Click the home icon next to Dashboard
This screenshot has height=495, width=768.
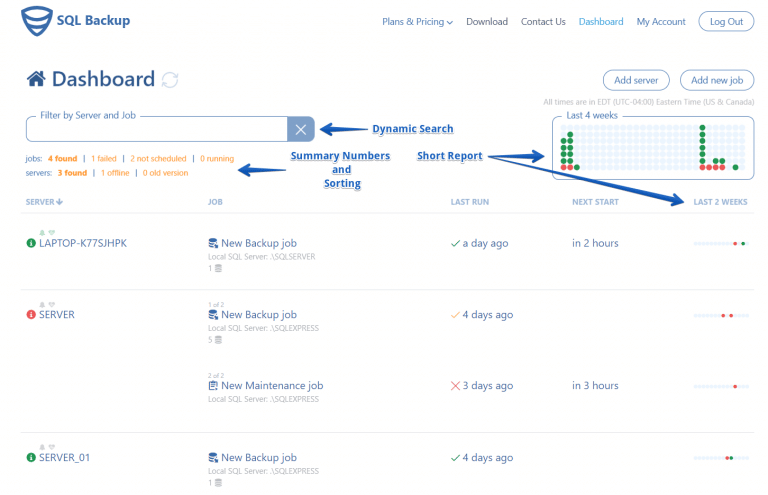click(x=36, y=79)
